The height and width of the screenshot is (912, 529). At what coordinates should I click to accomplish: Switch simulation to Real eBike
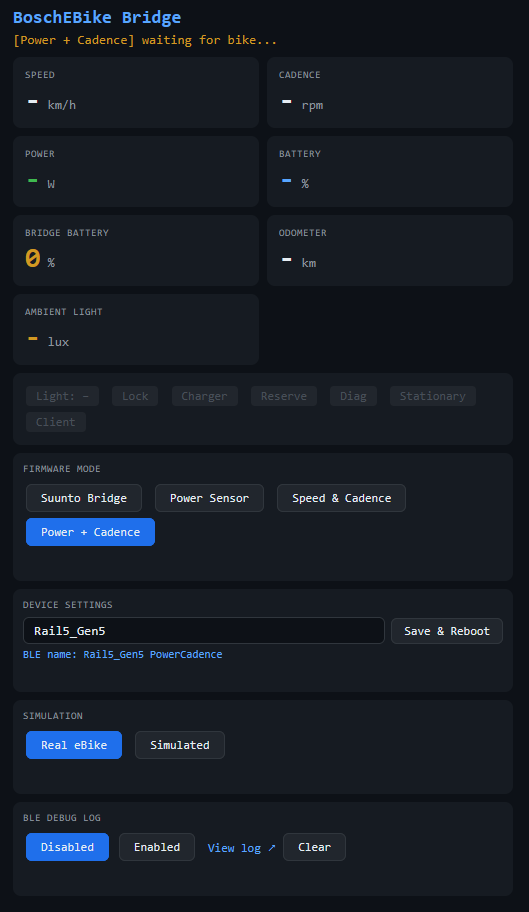coord(74,744)
